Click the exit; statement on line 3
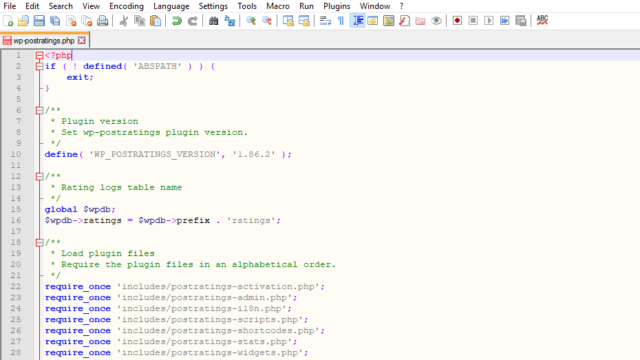Viewport: 640px width, 360px height. (80, 77)
